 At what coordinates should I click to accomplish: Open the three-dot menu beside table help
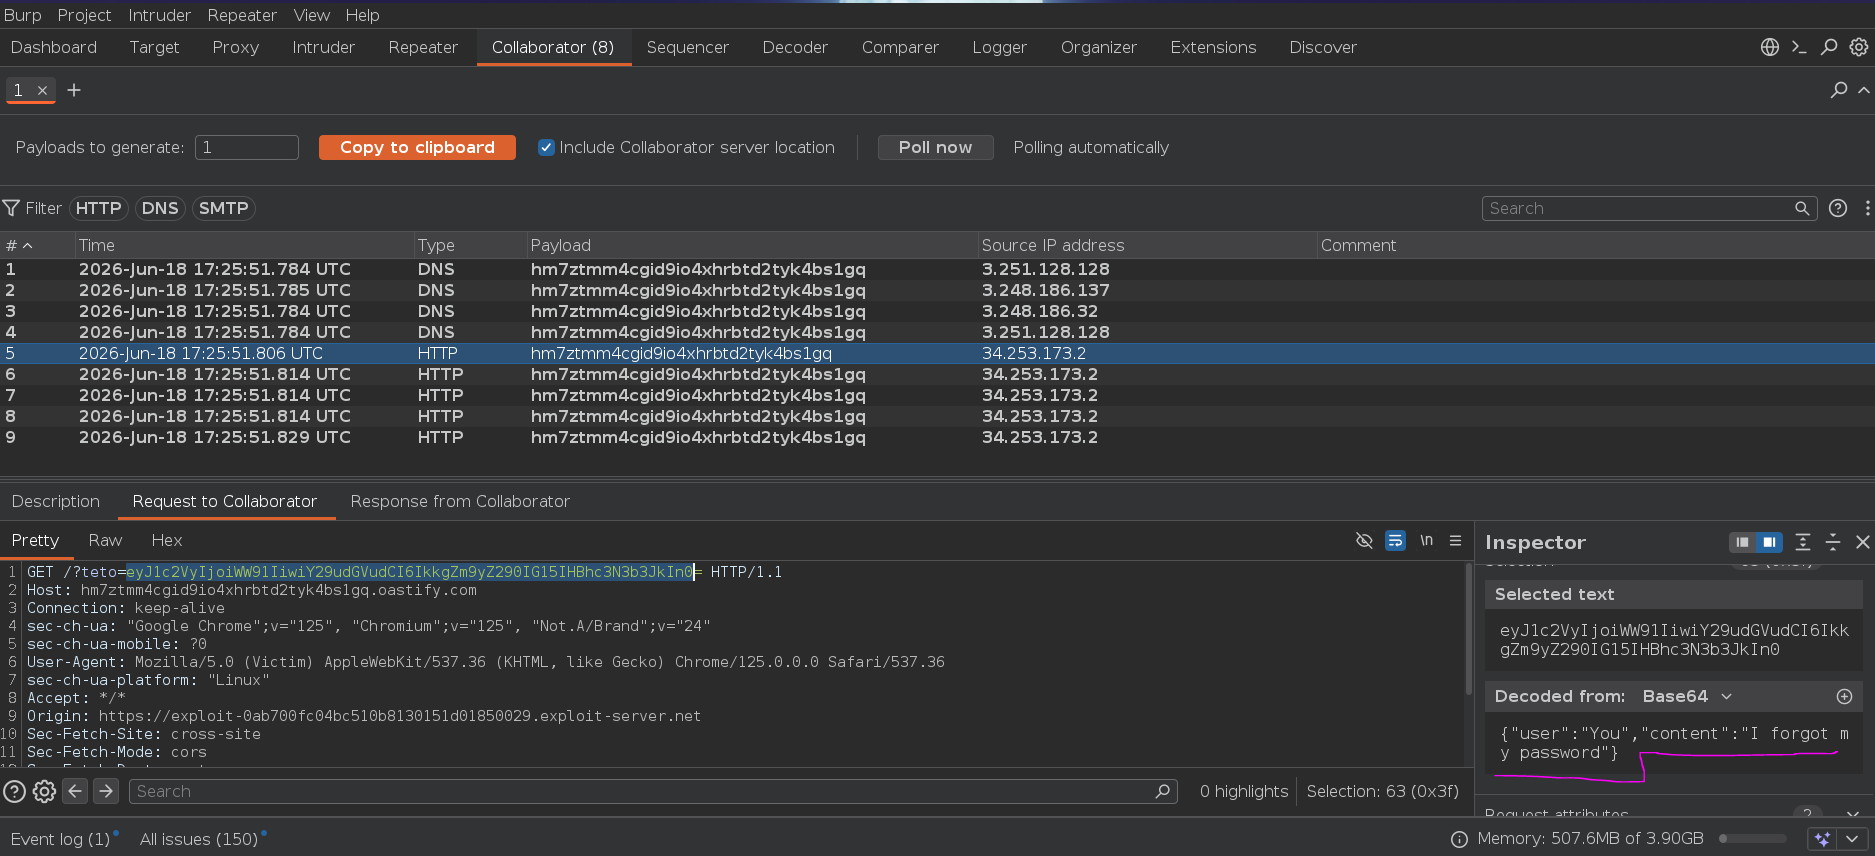pos(1867,208)
